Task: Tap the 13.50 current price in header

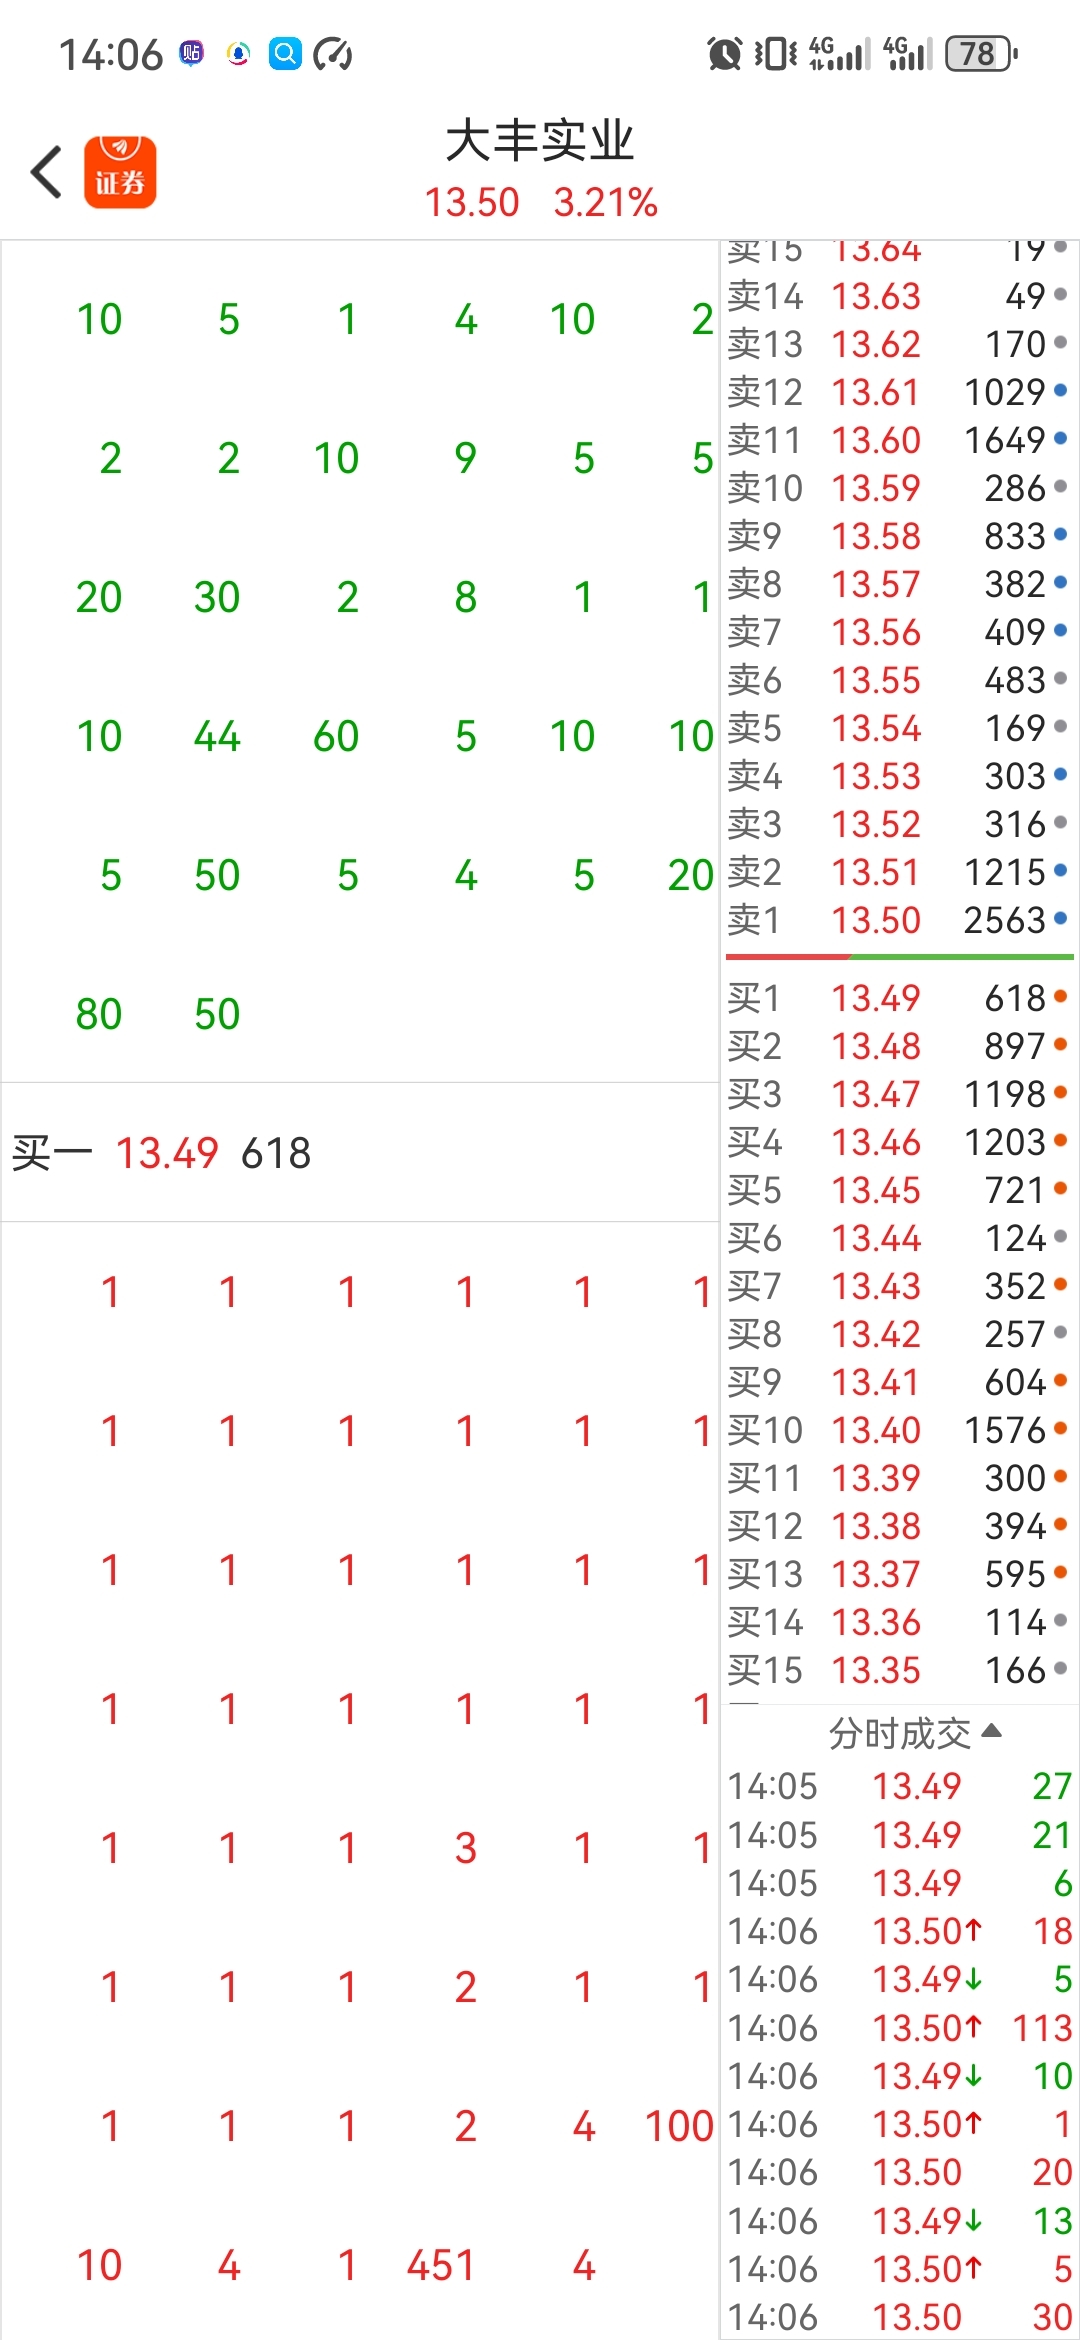Action: click(x=472, y=202)
